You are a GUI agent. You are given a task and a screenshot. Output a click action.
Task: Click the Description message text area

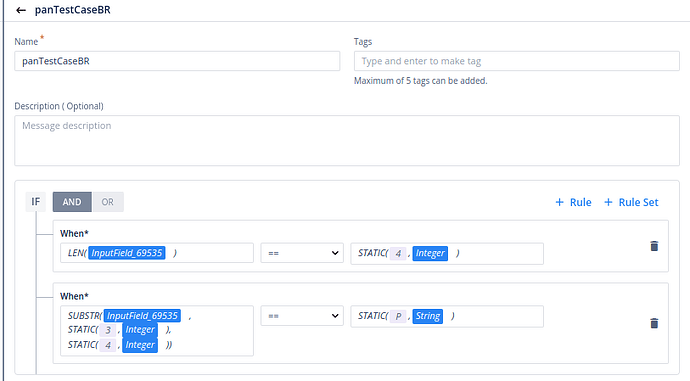[347, 141]
